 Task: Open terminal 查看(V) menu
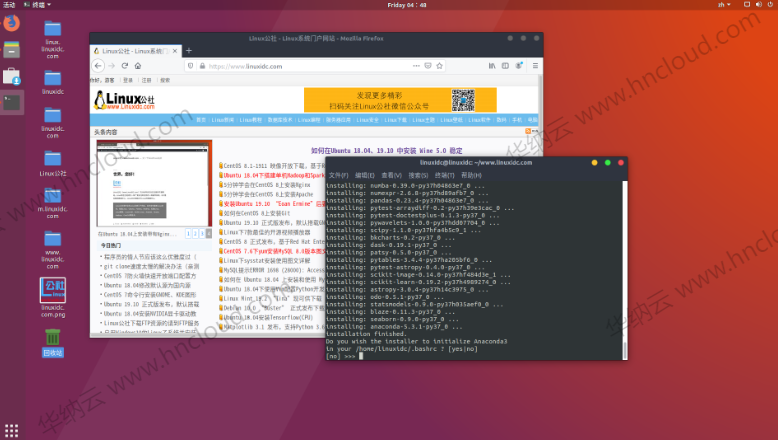click(391, 175)
